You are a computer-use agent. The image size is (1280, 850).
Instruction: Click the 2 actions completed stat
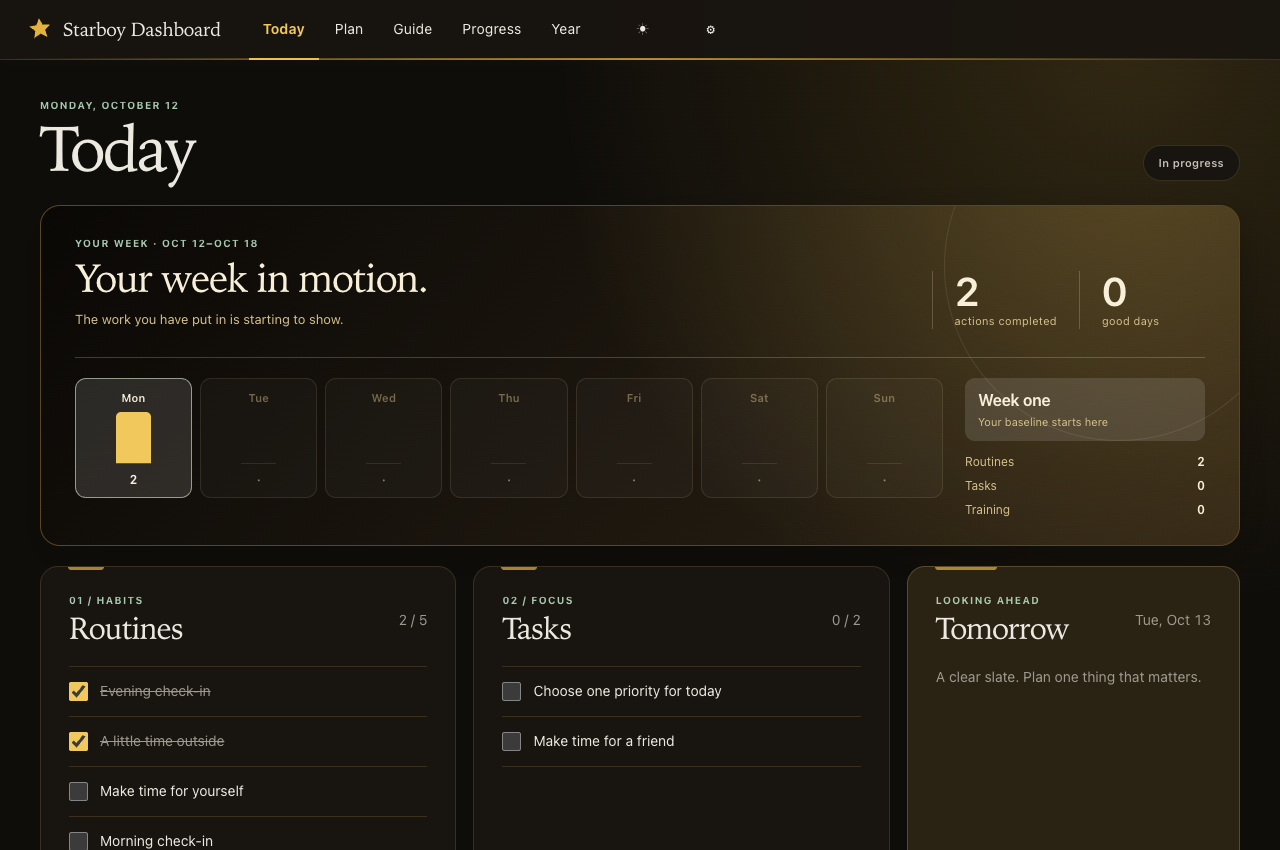[x=1005, y=300]
